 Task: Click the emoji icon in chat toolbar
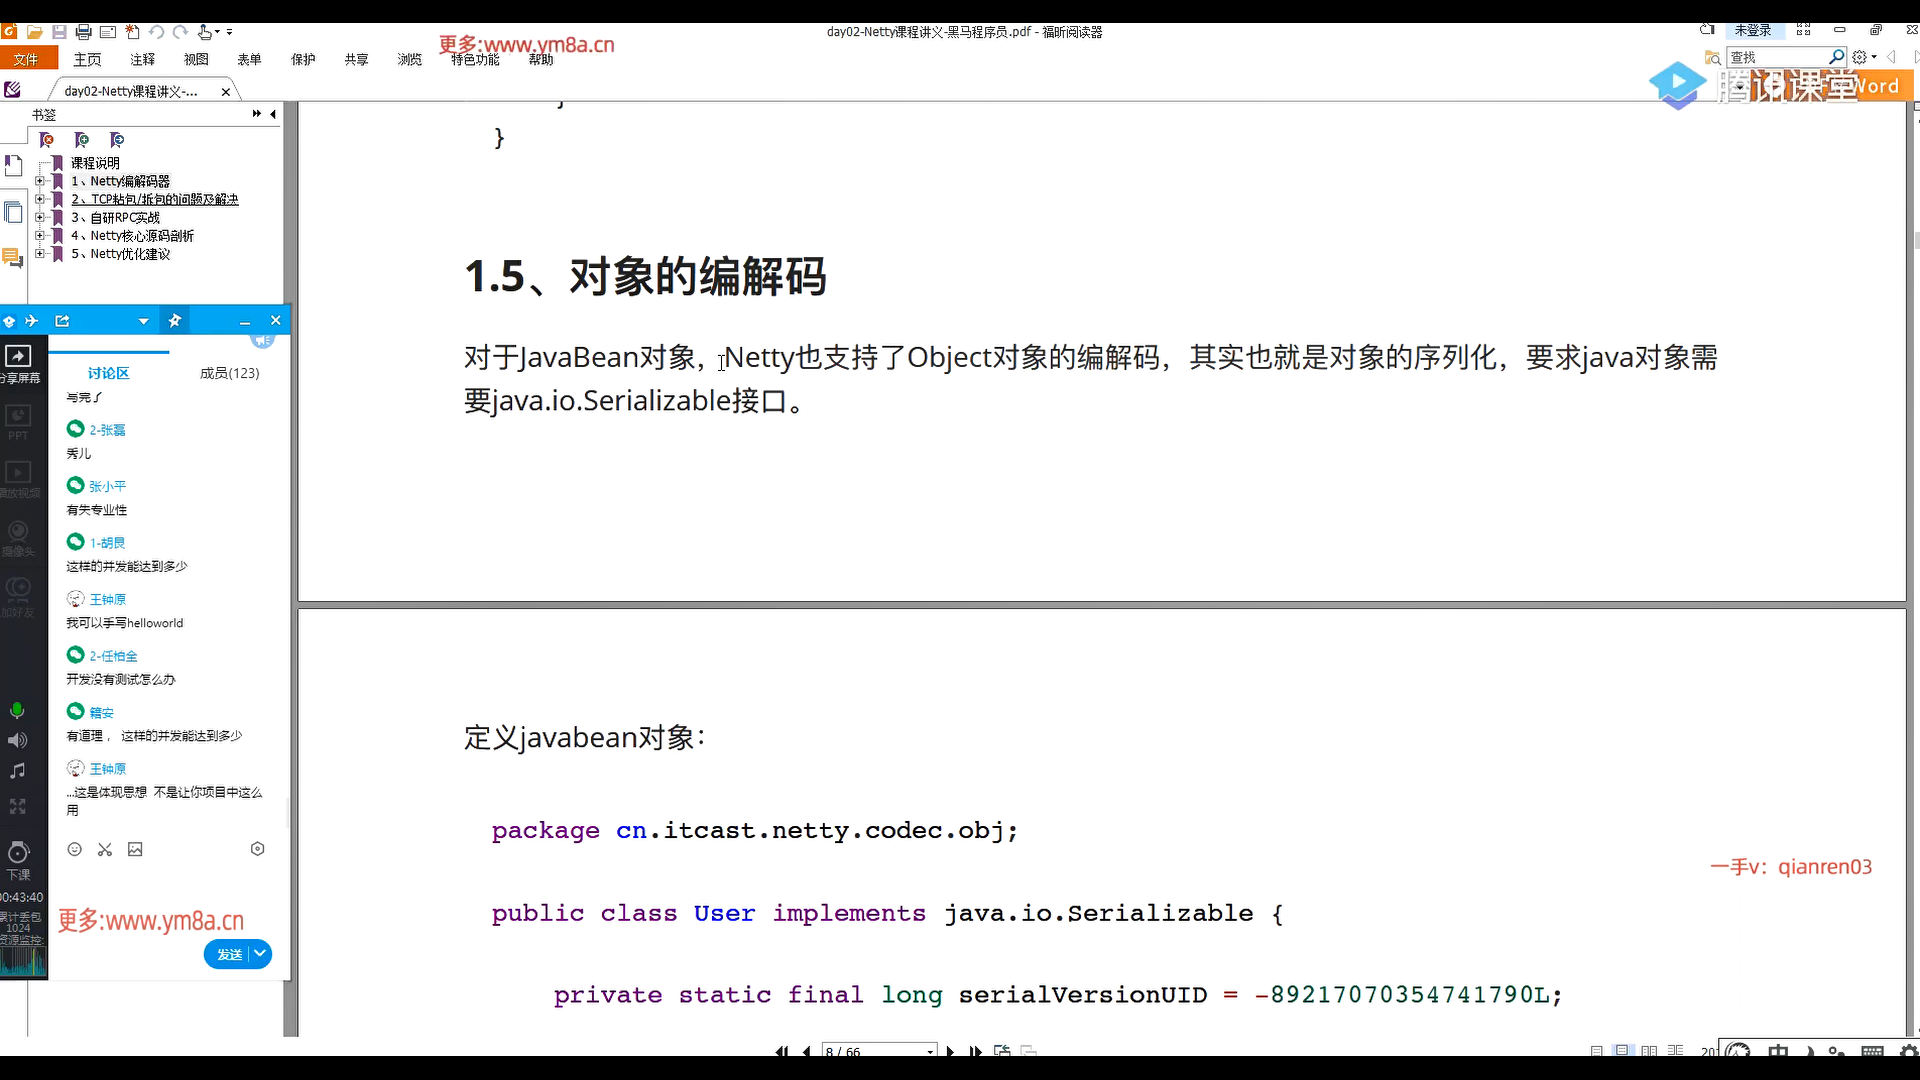tap(74, 849)
